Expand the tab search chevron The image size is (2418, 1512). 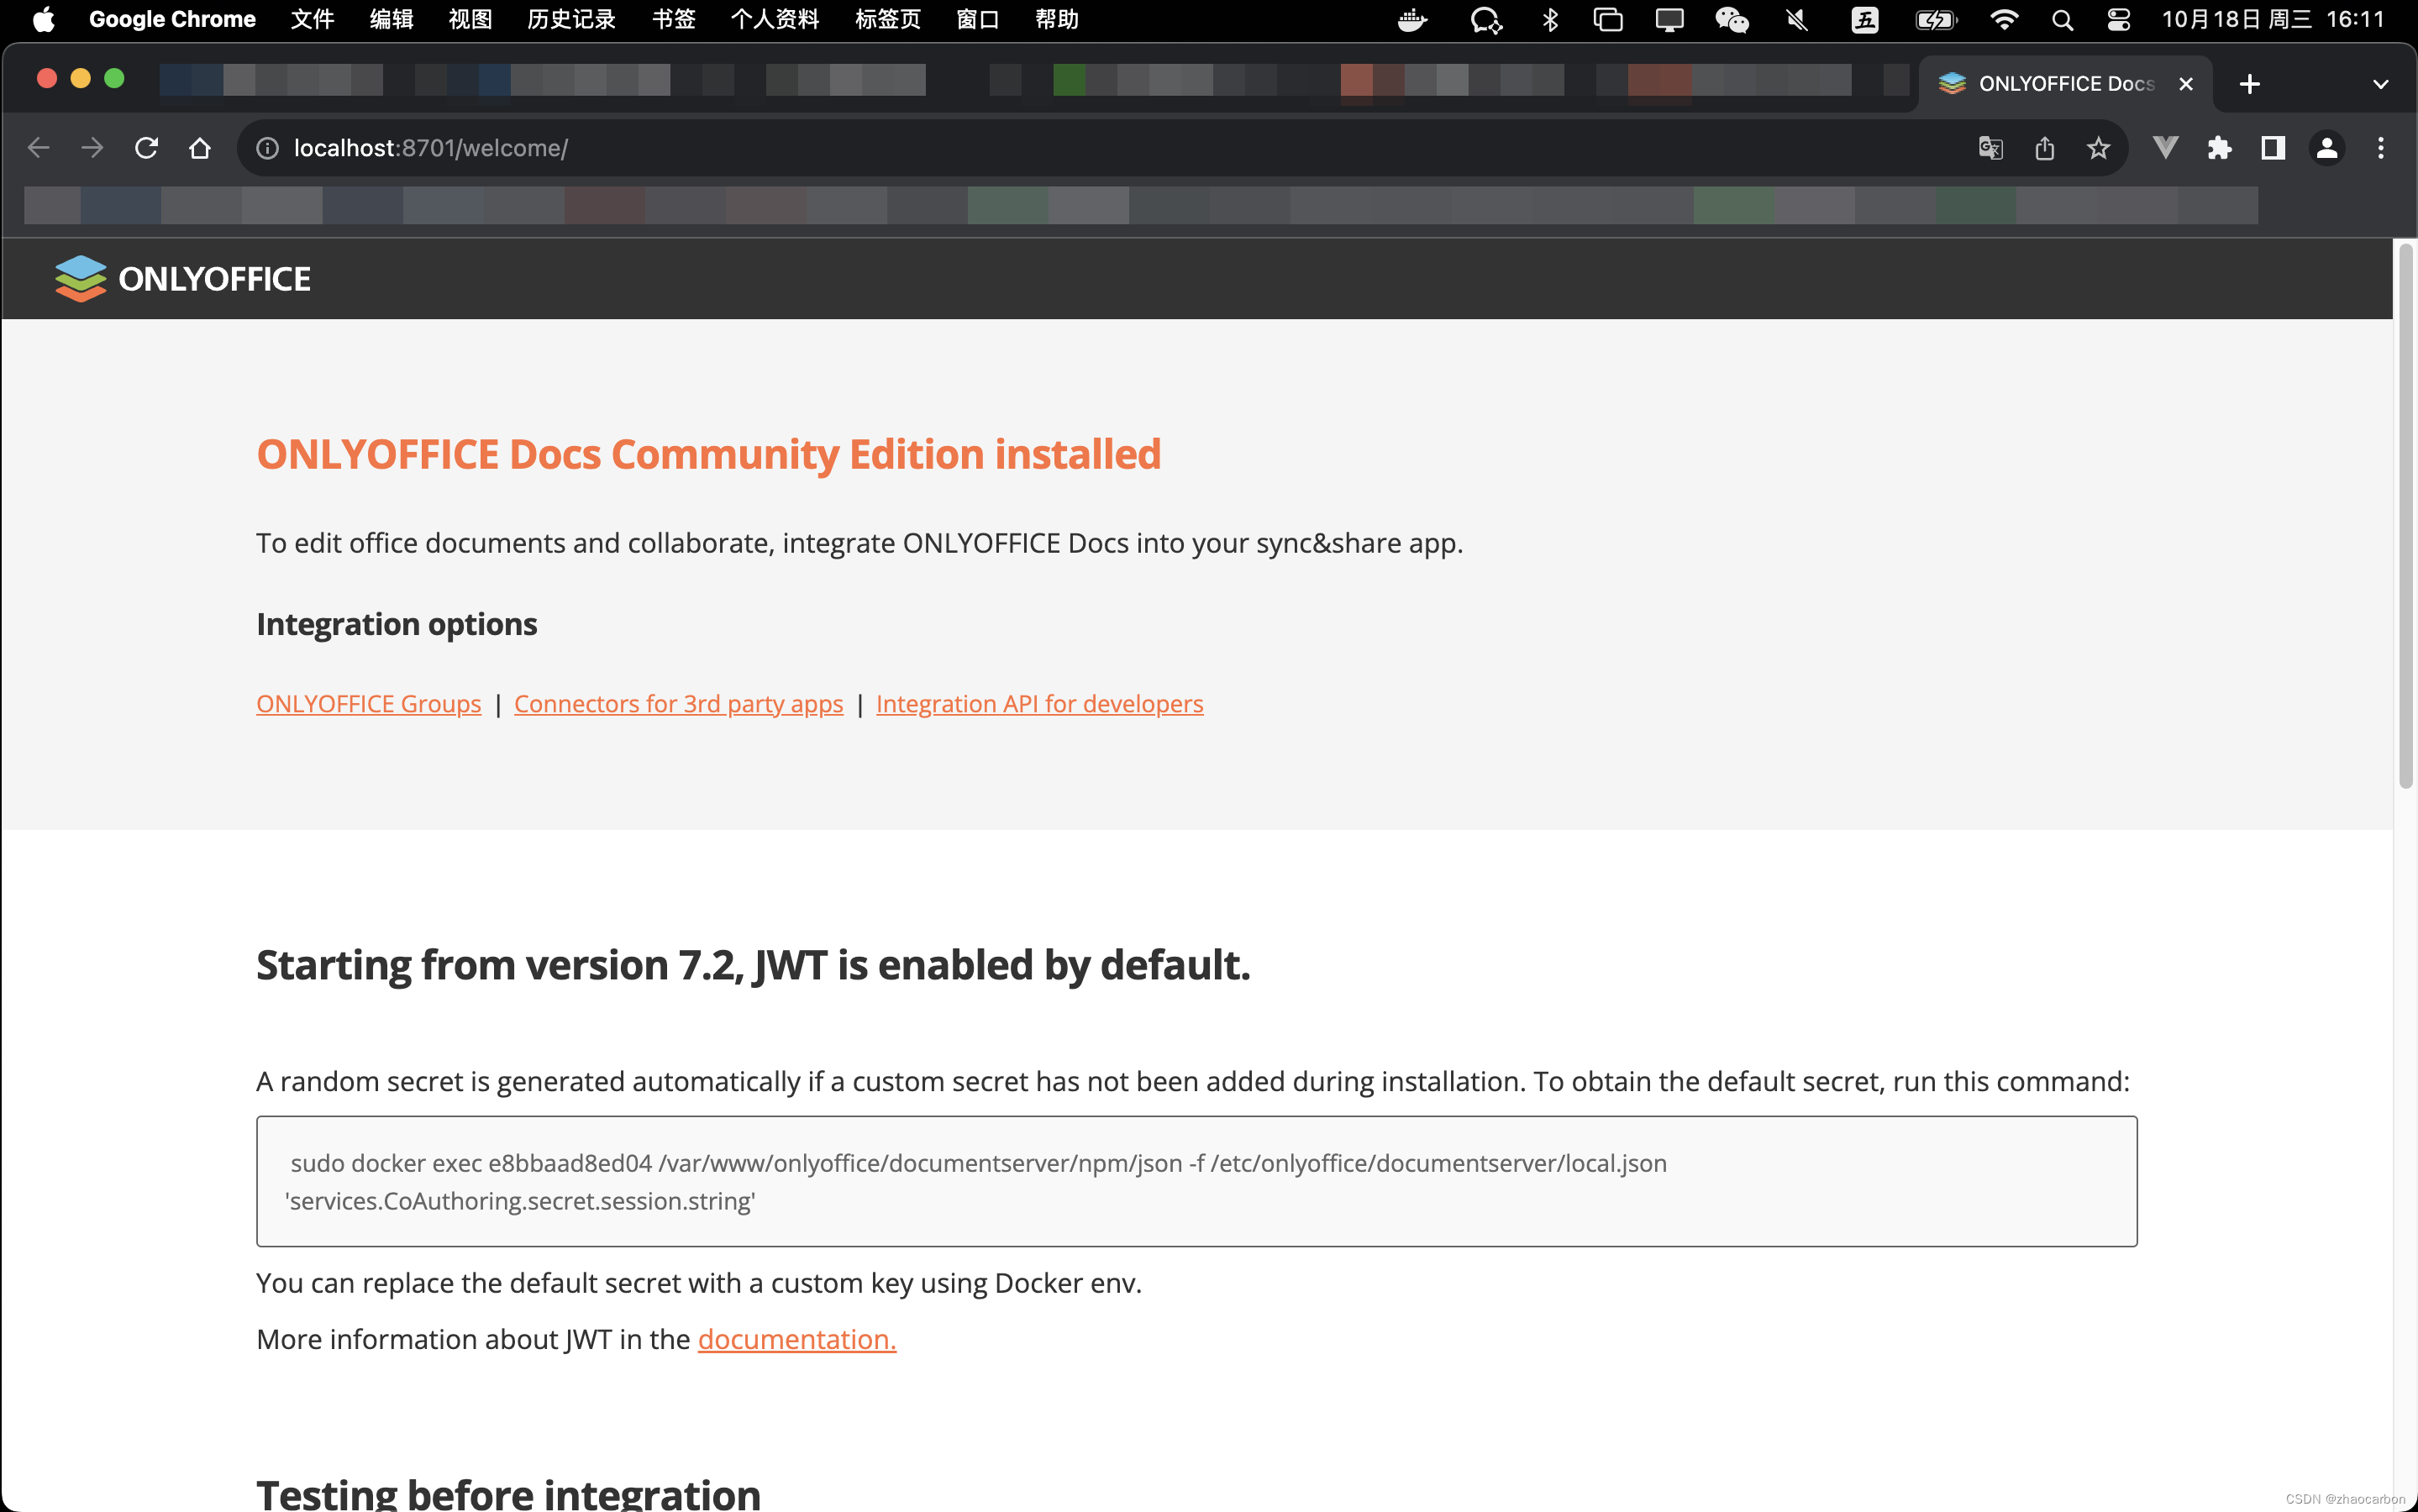[2381, 84]
